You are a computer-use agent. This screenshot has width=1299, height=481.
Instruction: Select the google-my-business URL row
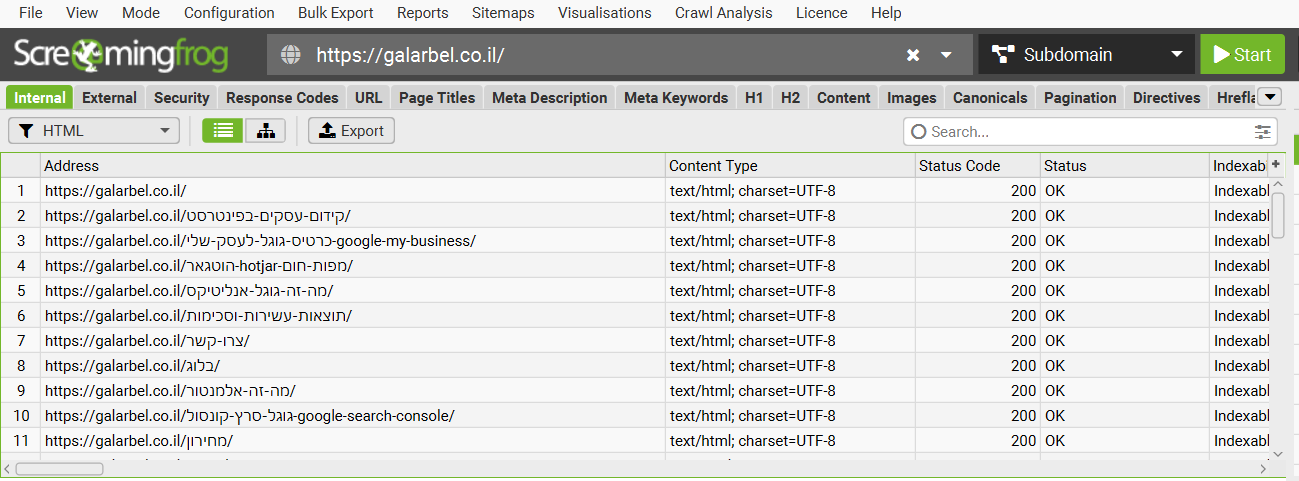[x=353, y=241]
